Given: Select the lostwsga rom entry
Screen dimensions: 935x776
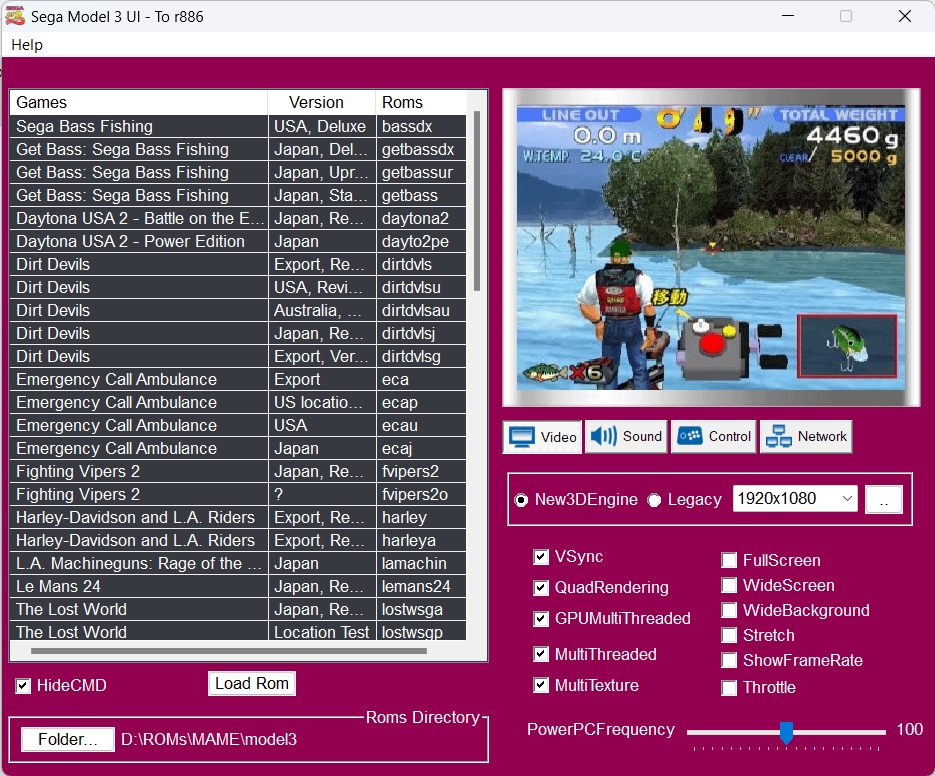Looking at the screenshot, I should tap(238, 610).
